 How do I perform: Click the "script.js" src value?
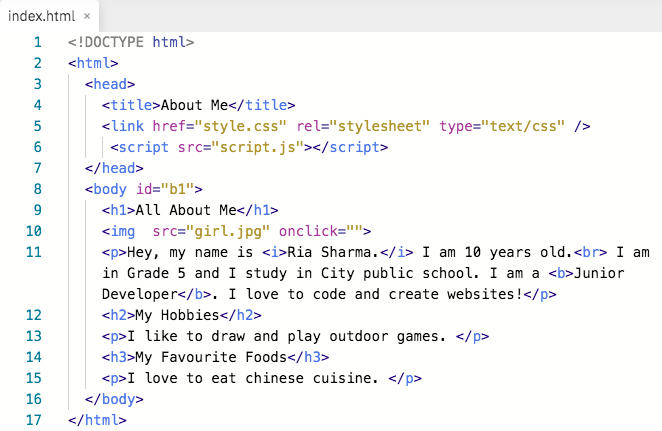258,147
